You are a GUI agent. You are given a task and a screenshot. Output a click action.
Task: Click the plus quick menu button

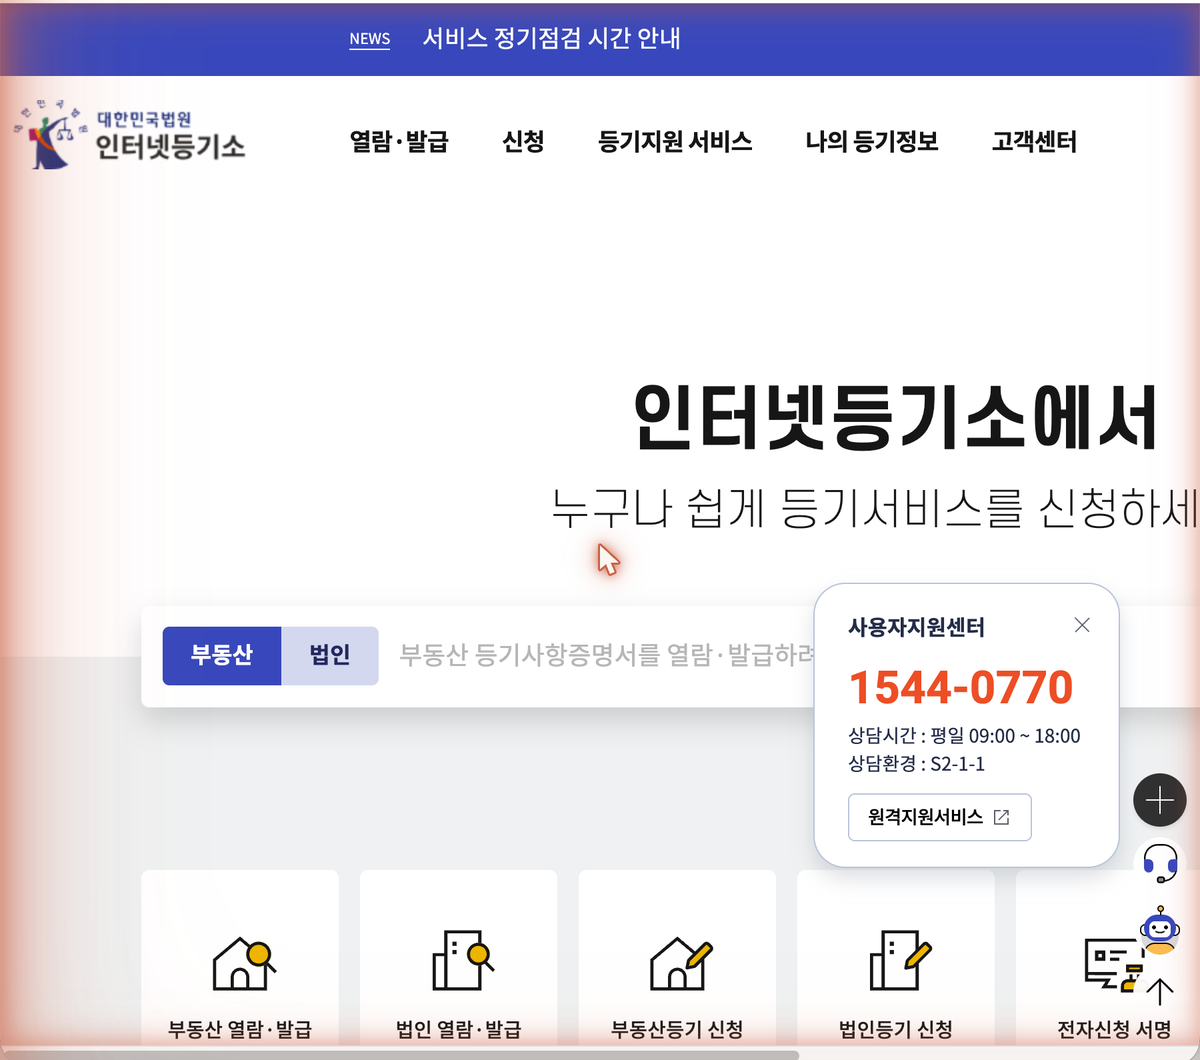1159,800
